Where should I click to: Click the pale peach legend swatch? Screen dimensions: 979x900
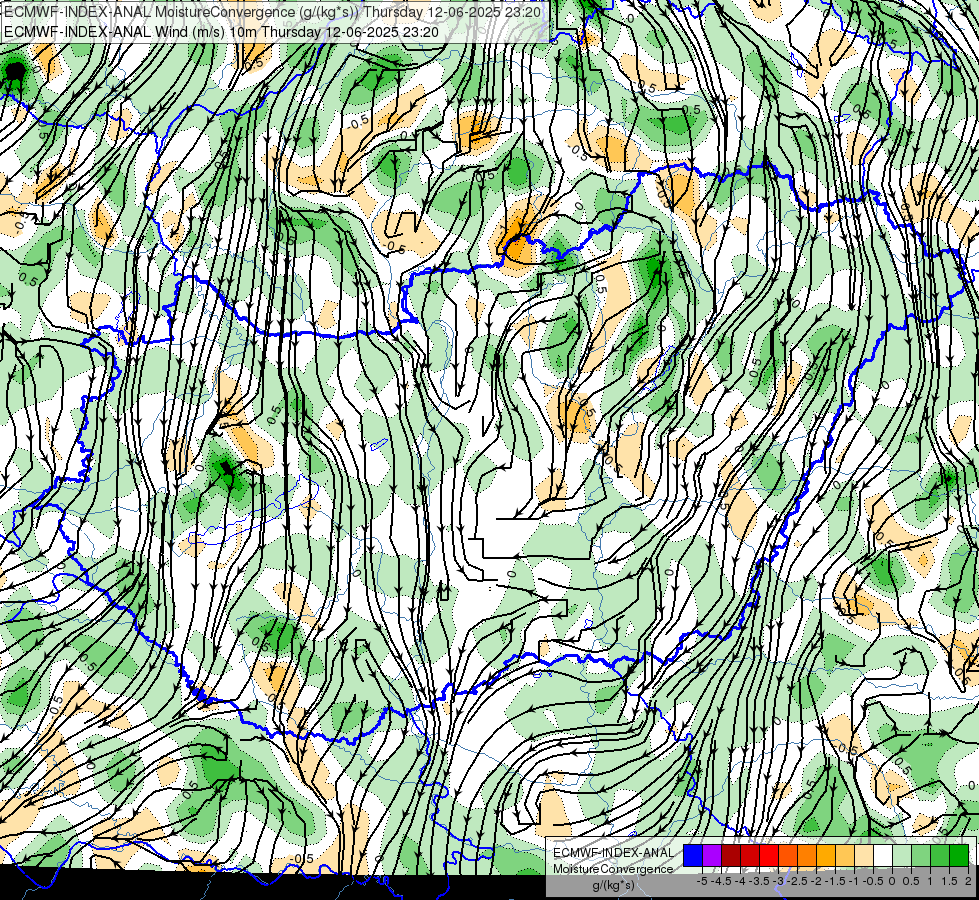pyautogui.click(x=864, y=855)
